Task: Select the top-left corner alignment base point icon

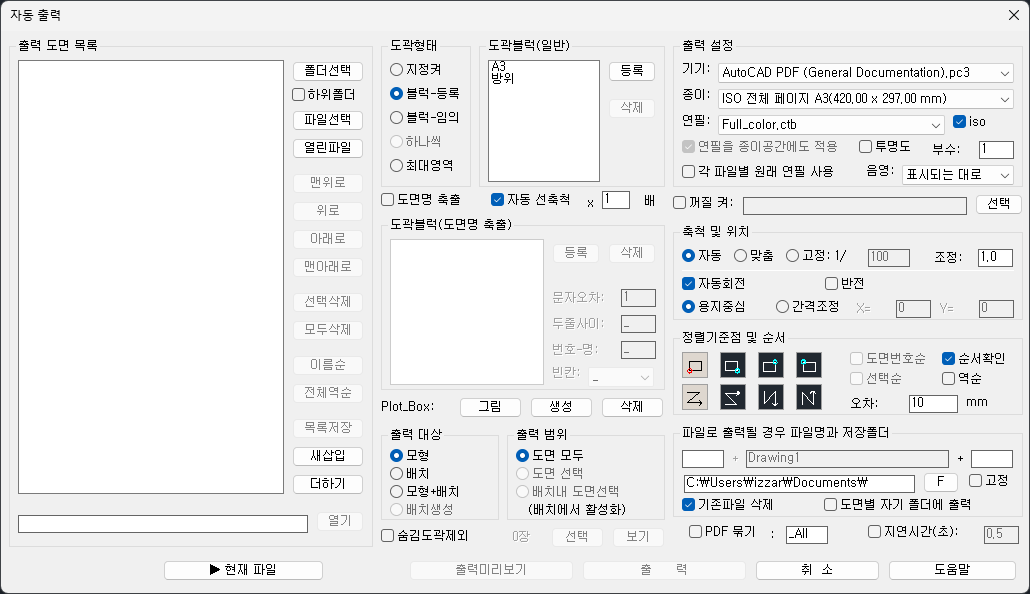Action: [809, 365]
